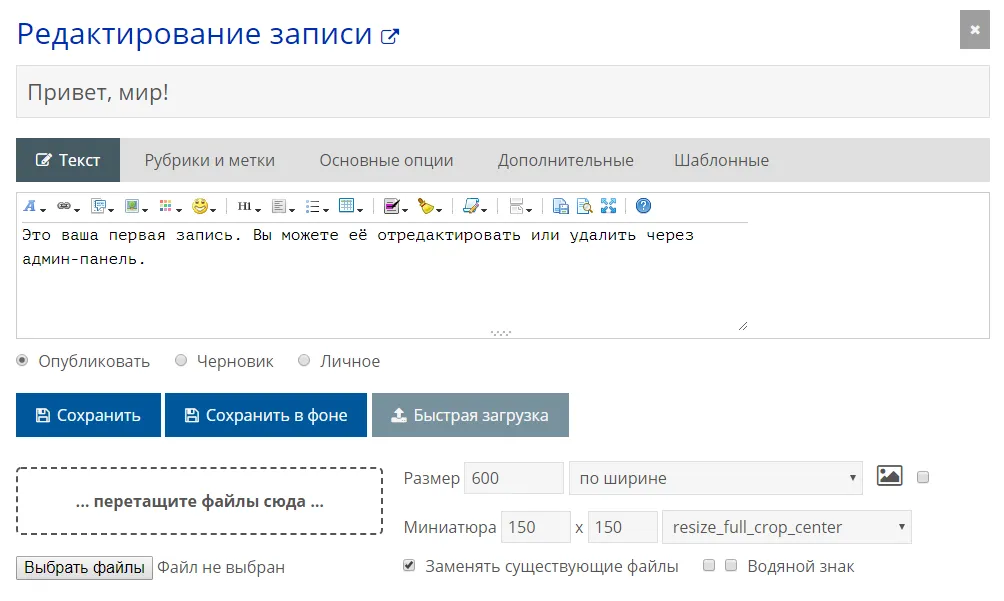Open the font formatting (A) tool

click(31, 207)
